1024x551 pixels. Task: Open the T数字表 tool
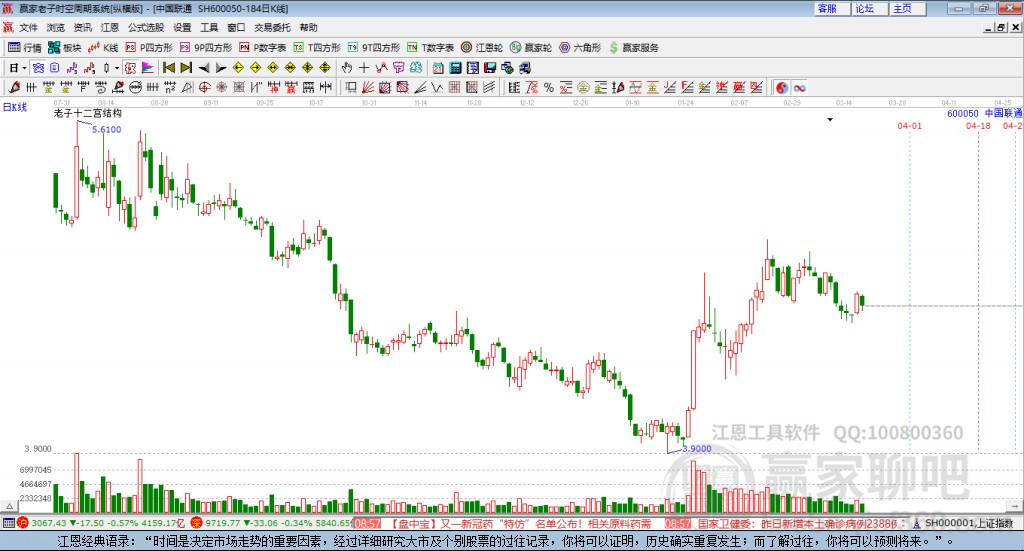click(430, 48)
